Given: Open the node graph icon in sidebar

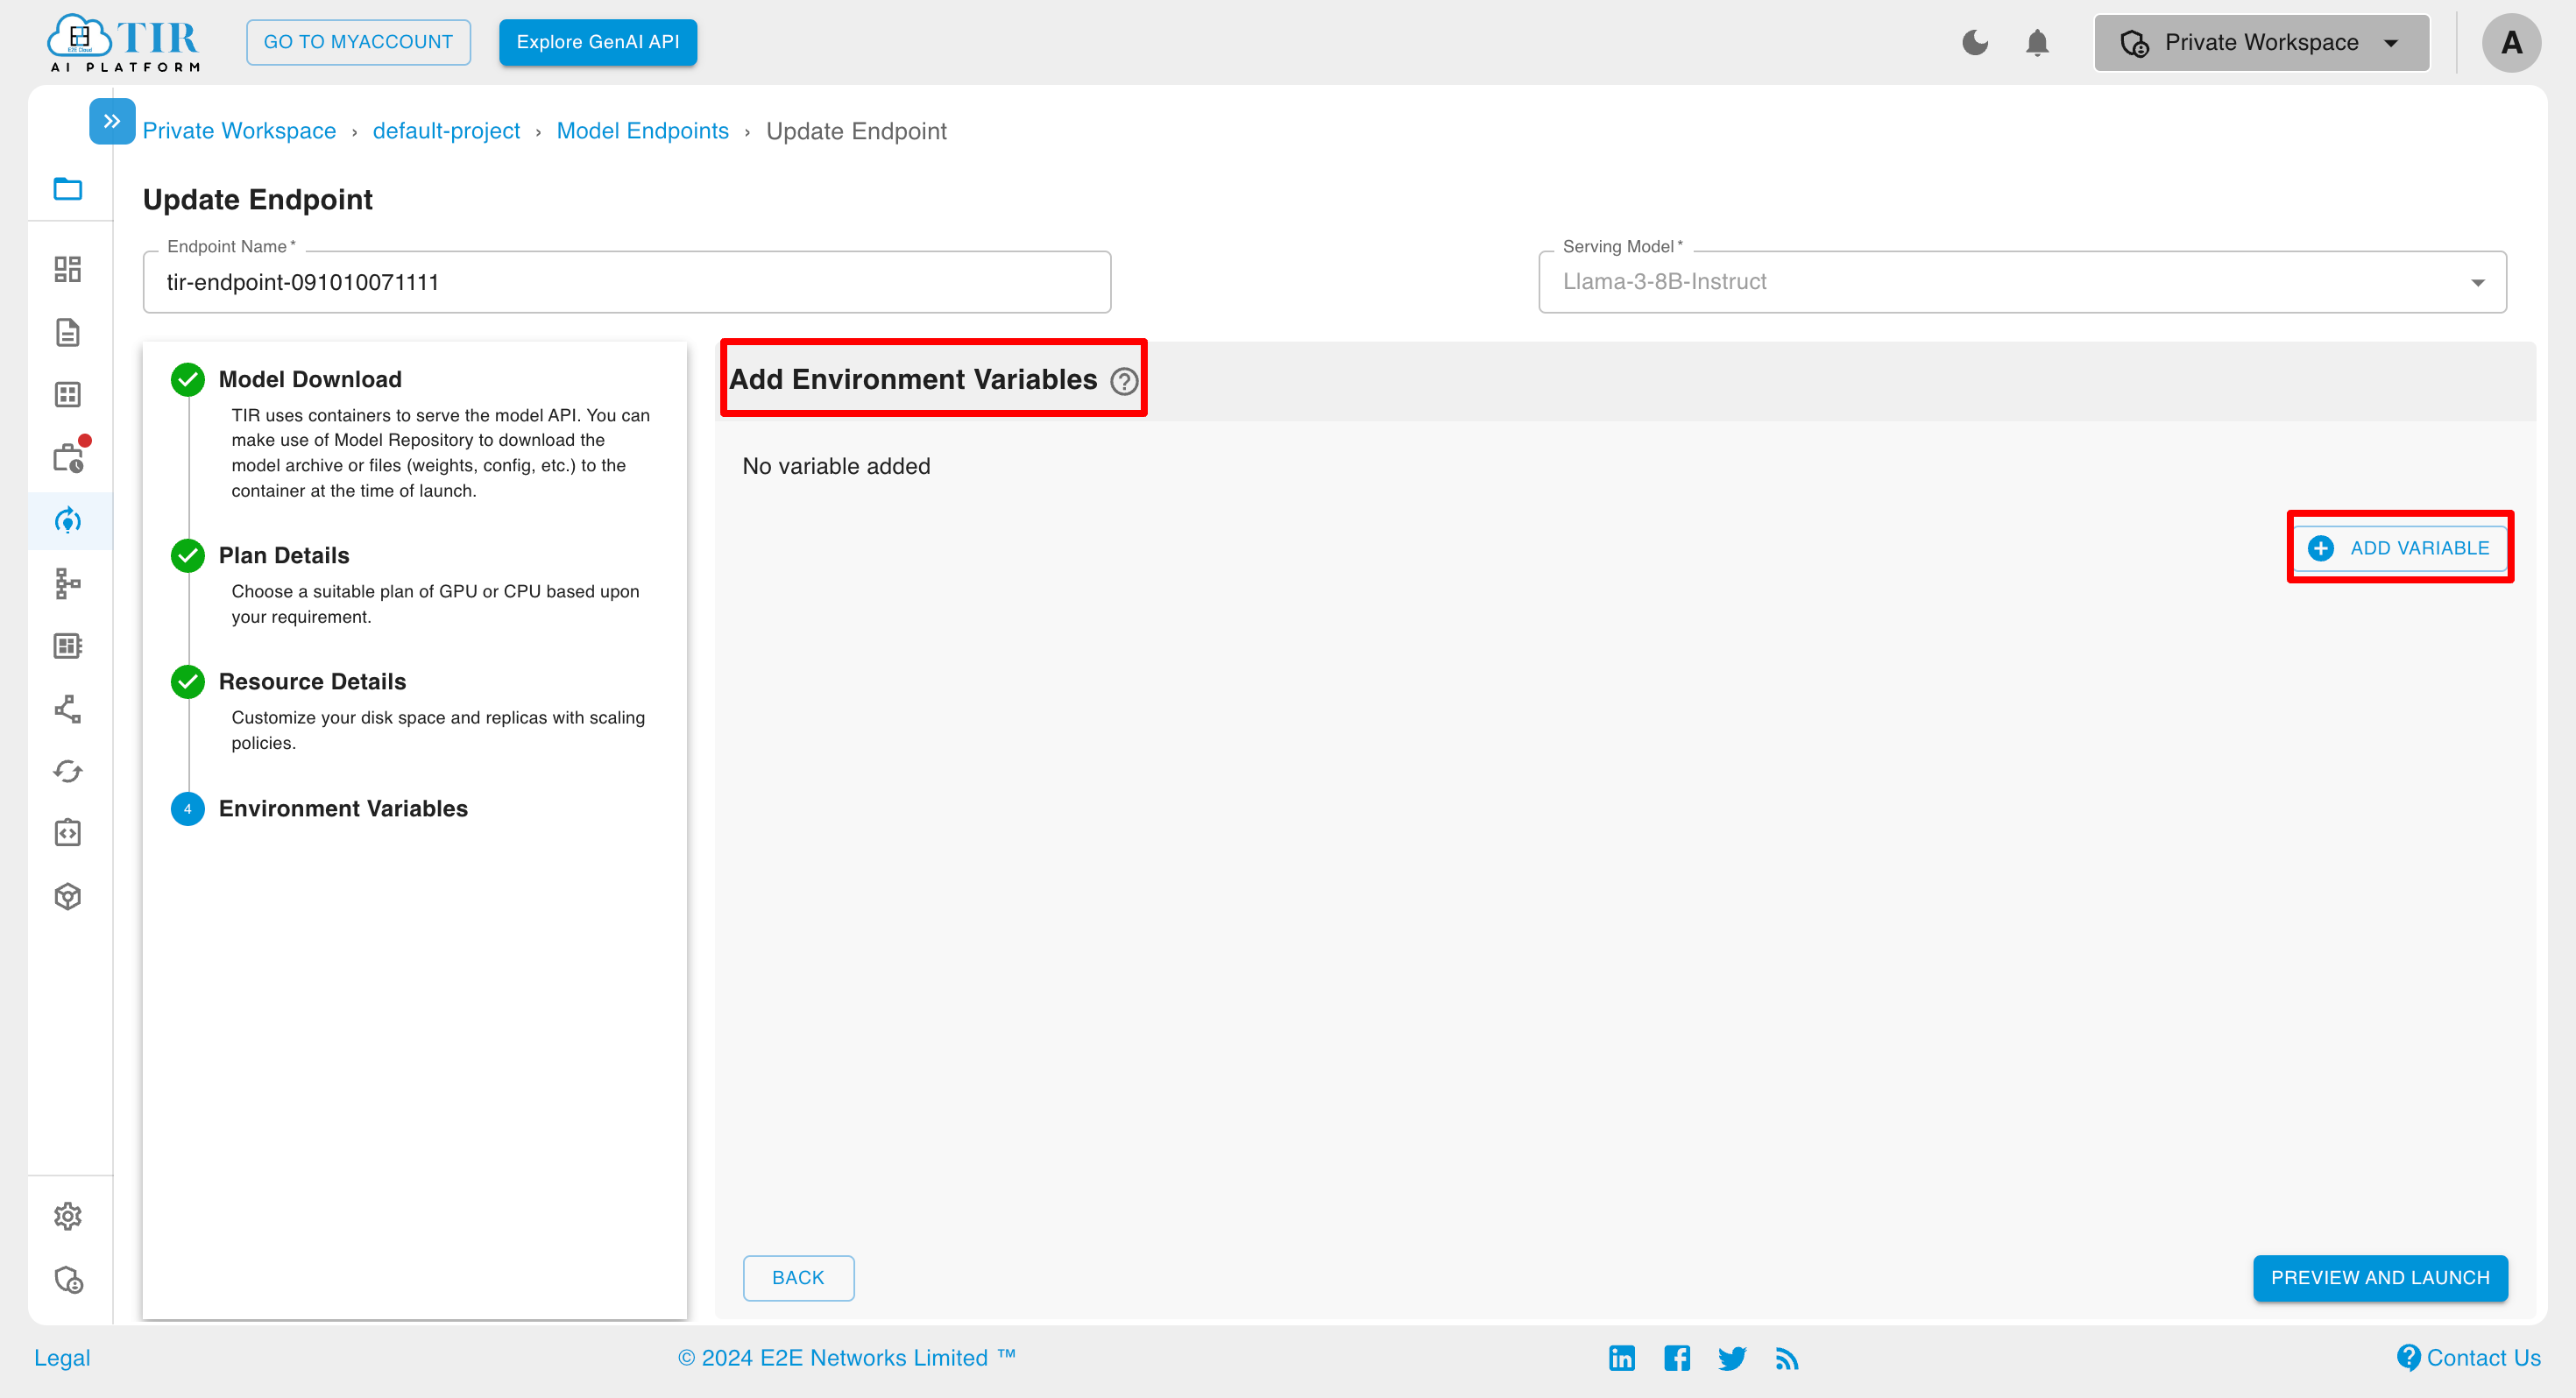Looking at the screenshot, I should (68, 709).
